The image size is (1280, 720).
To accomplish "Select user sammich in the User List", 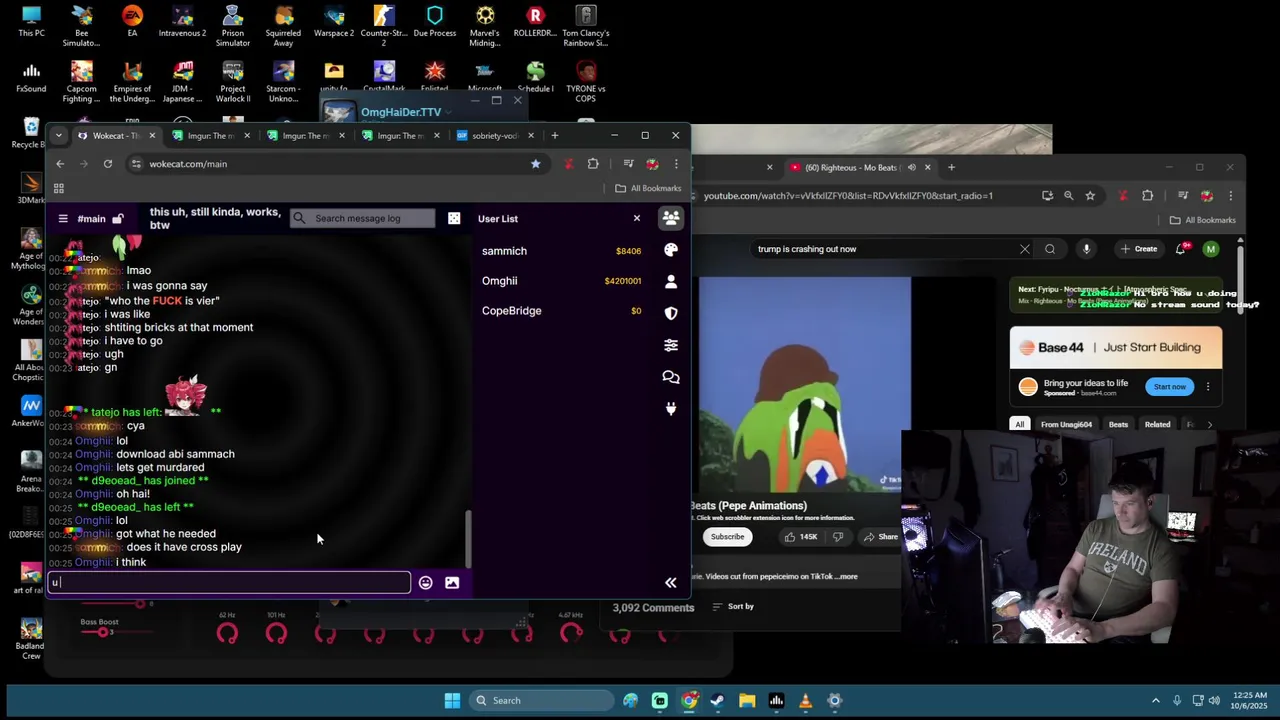I will pyautogui.click(x=504, y=251).
